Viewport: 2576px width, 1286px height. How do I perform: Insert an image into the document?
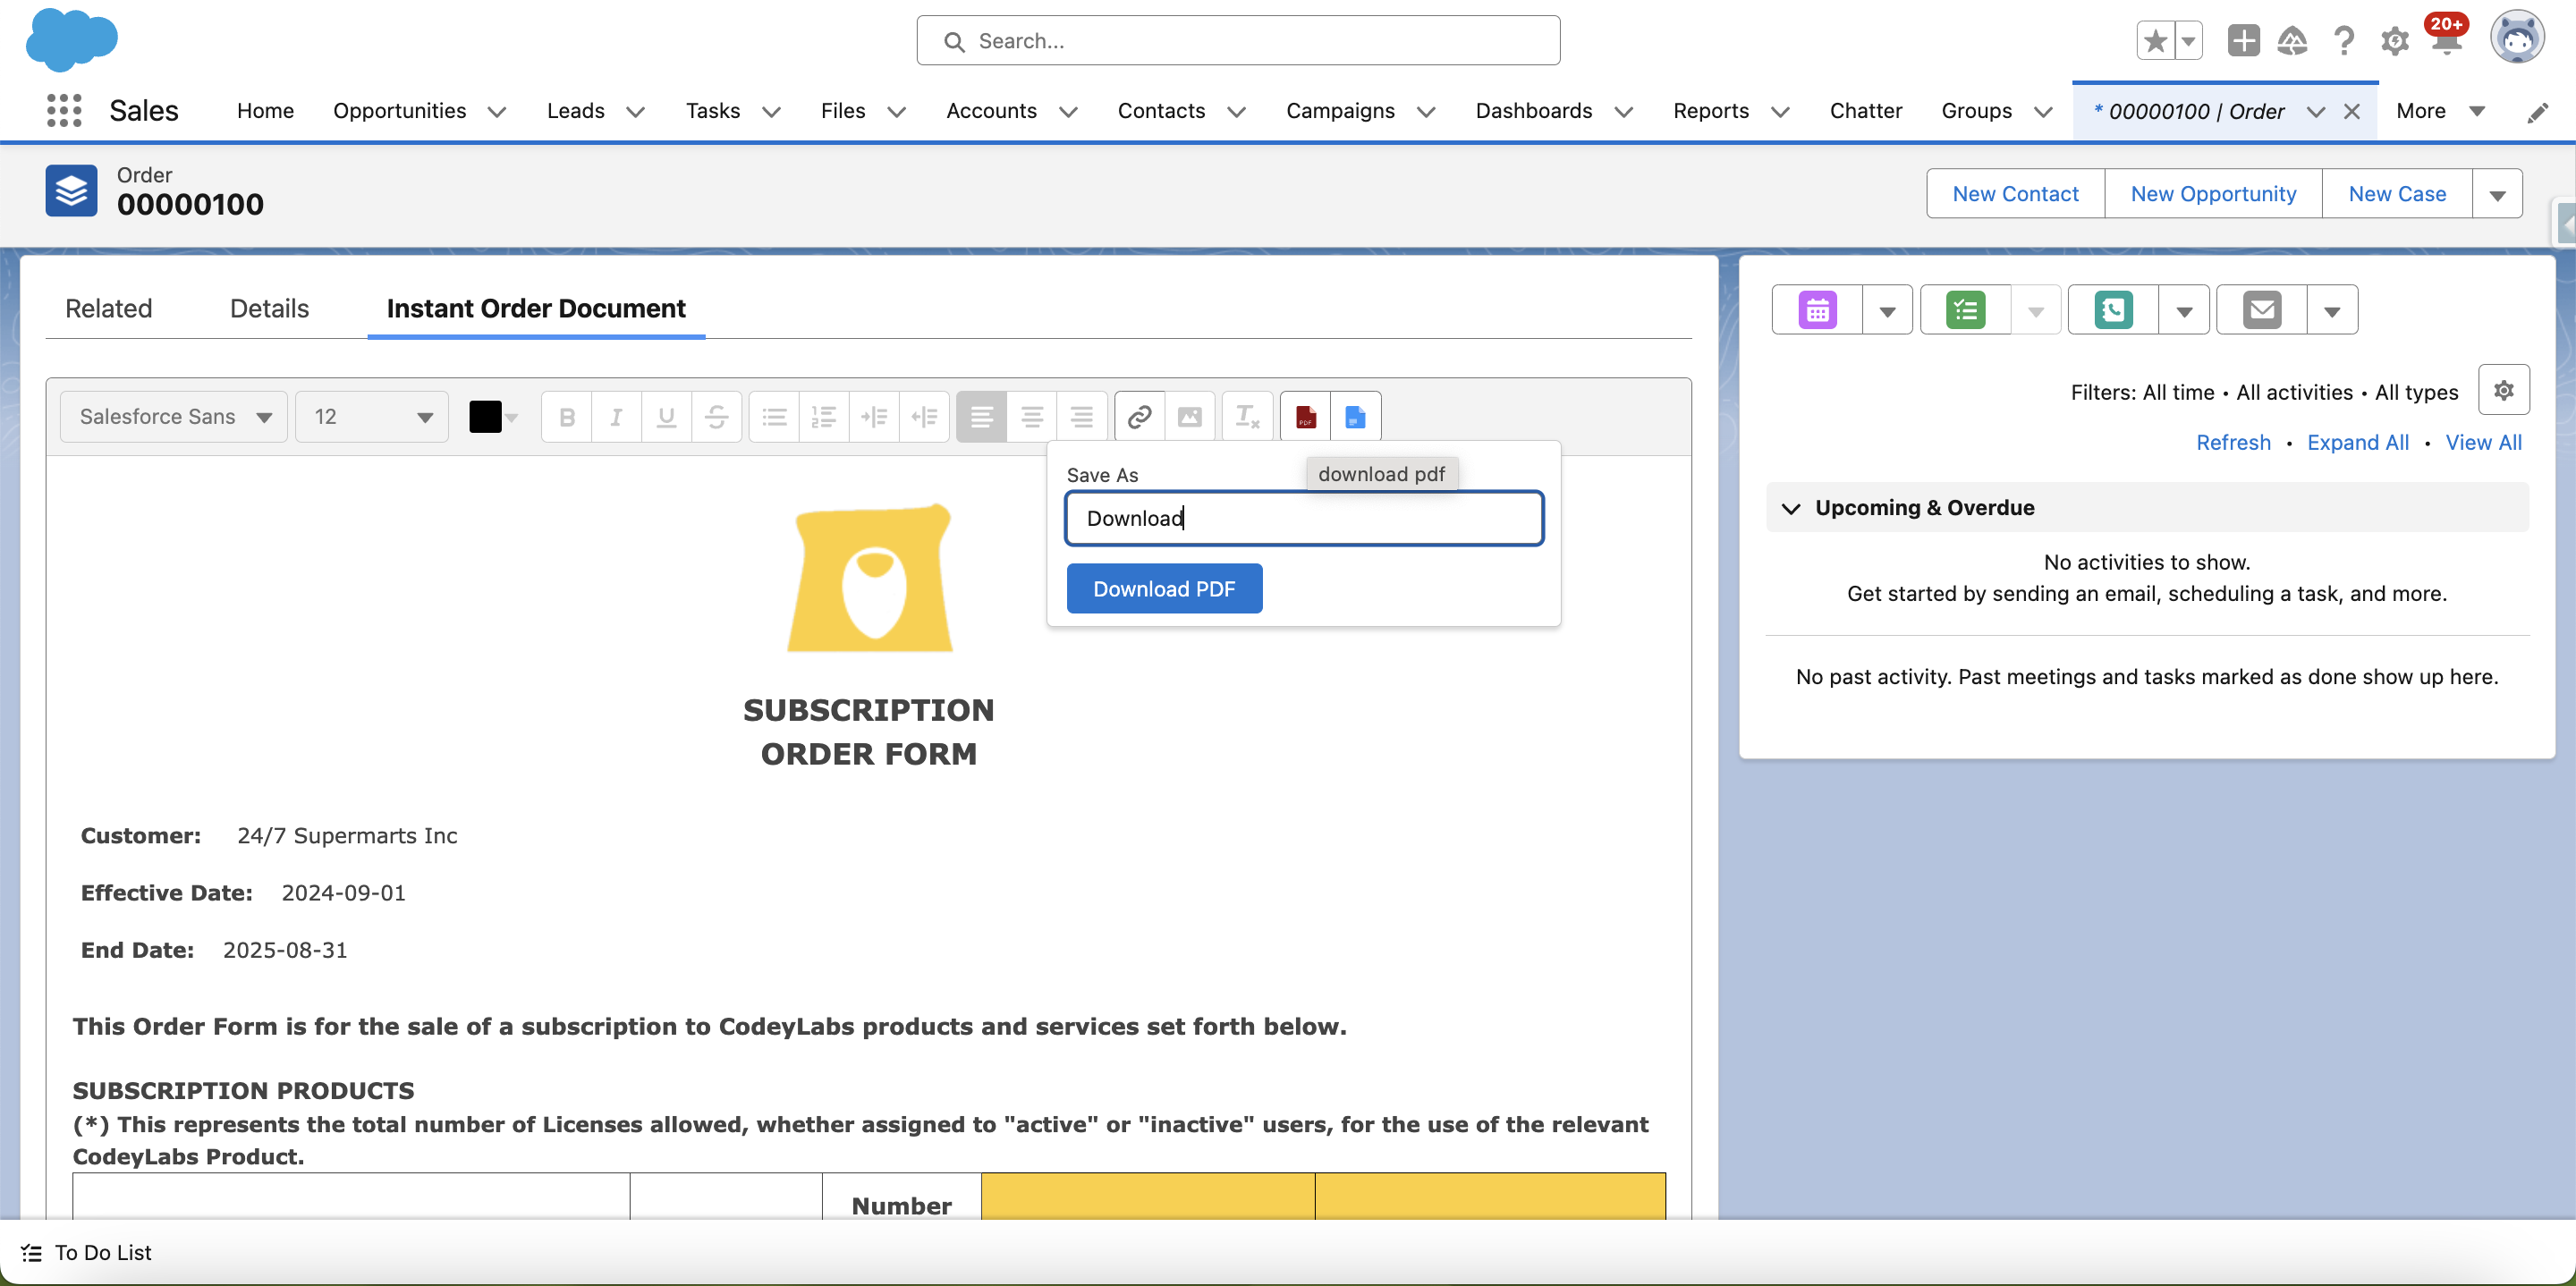click(x=1190, y=417)
